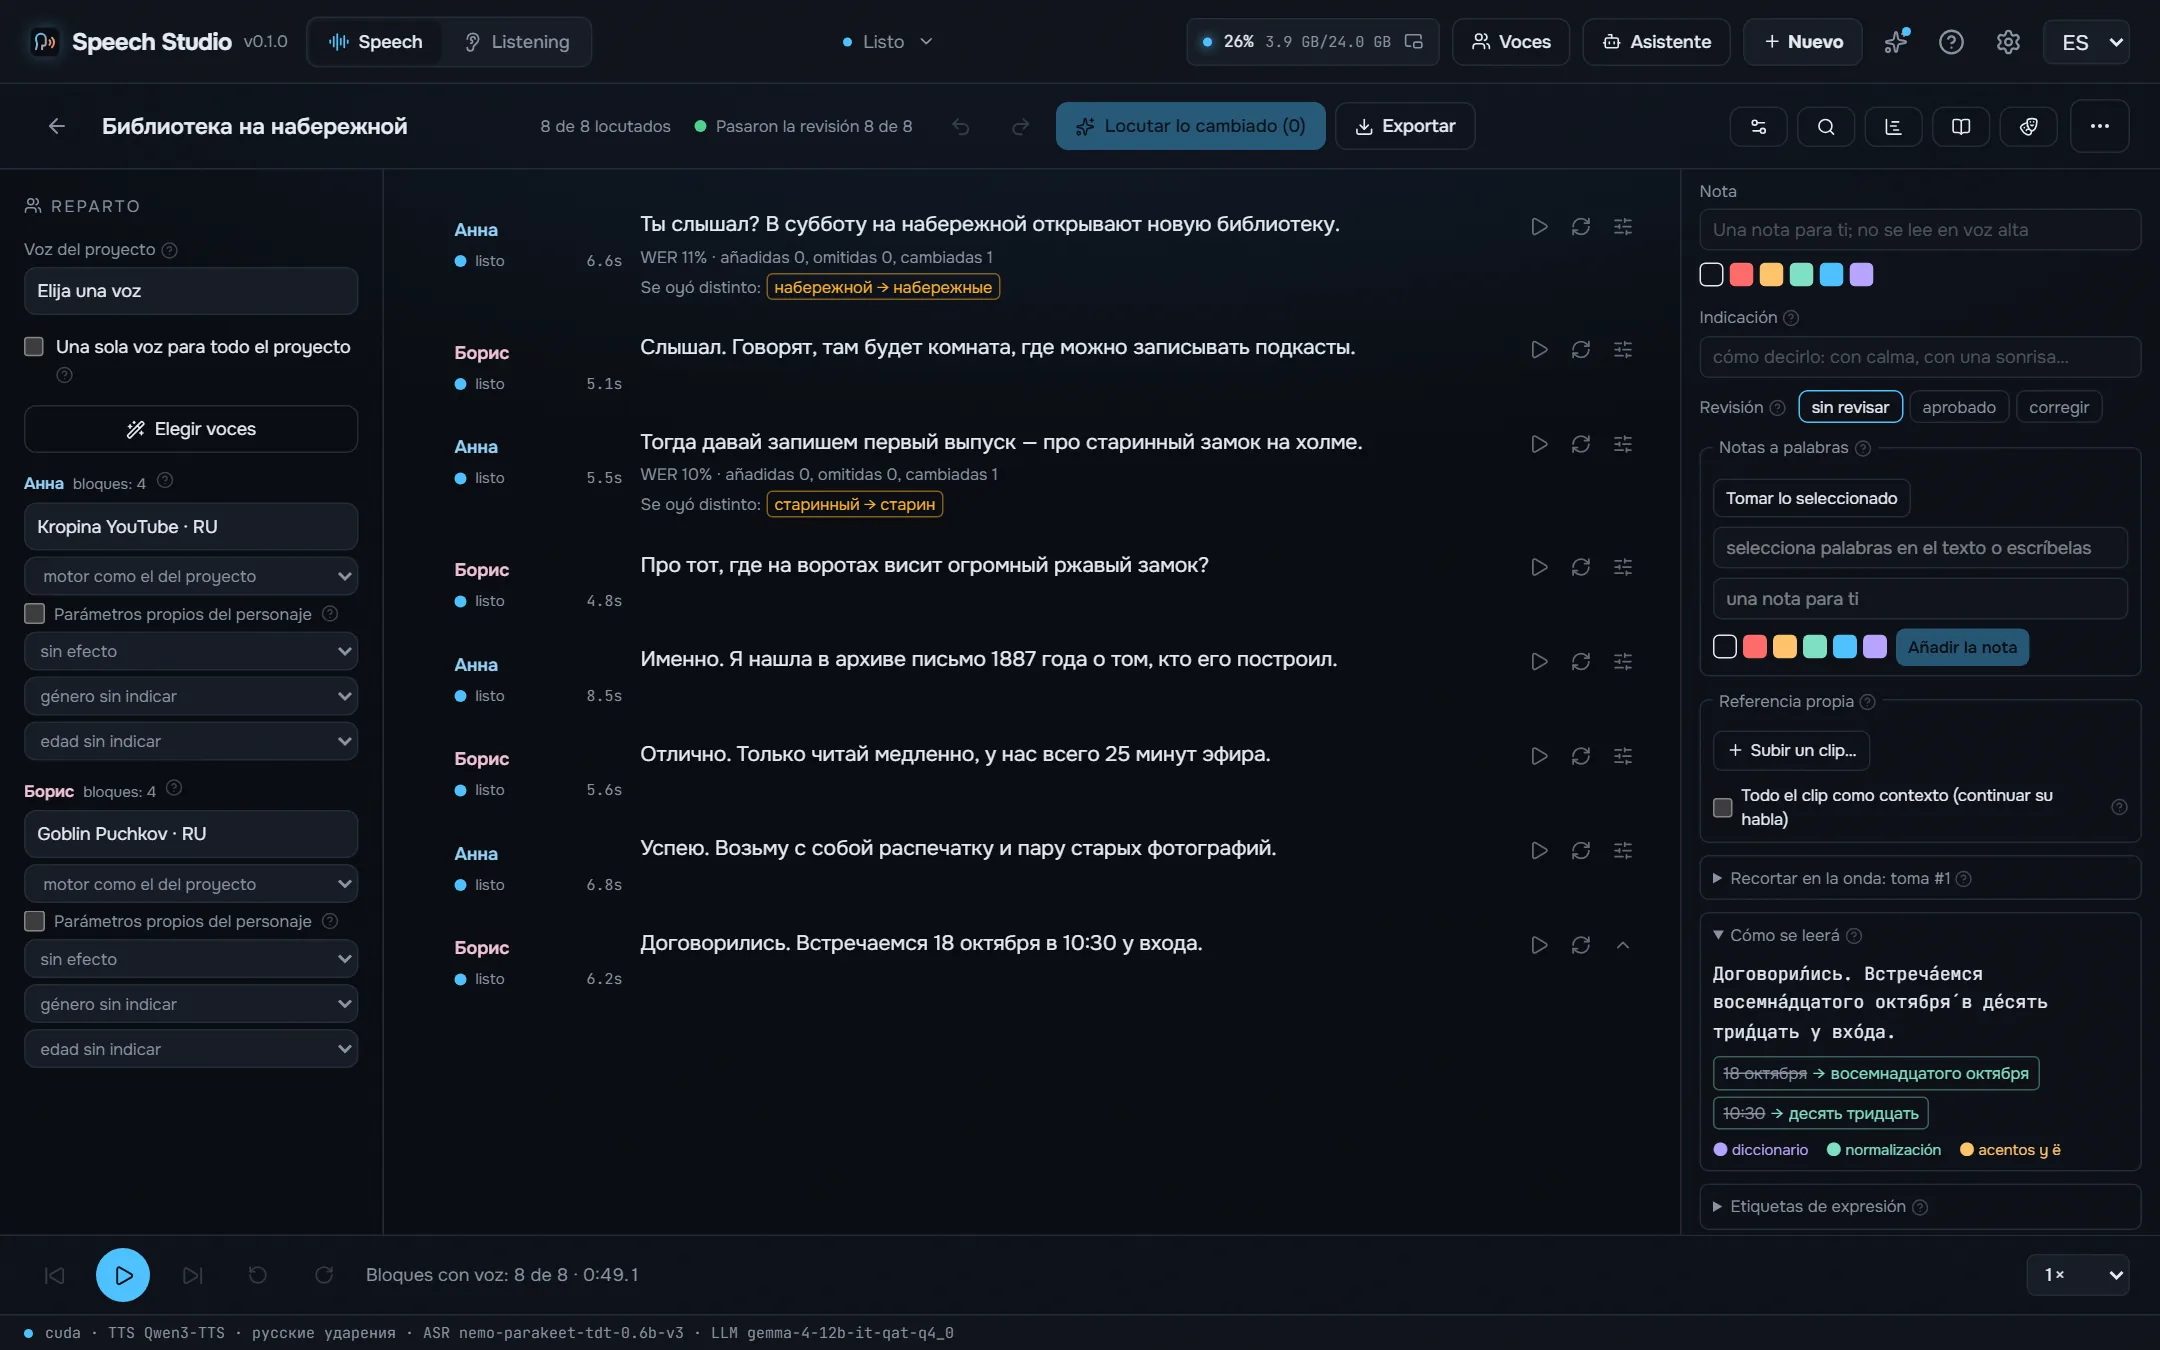This screenshot has width=2160, height=1350.
Task: Open Борис's 'género sin indicar' dropdown
Action: [191, 1004]
